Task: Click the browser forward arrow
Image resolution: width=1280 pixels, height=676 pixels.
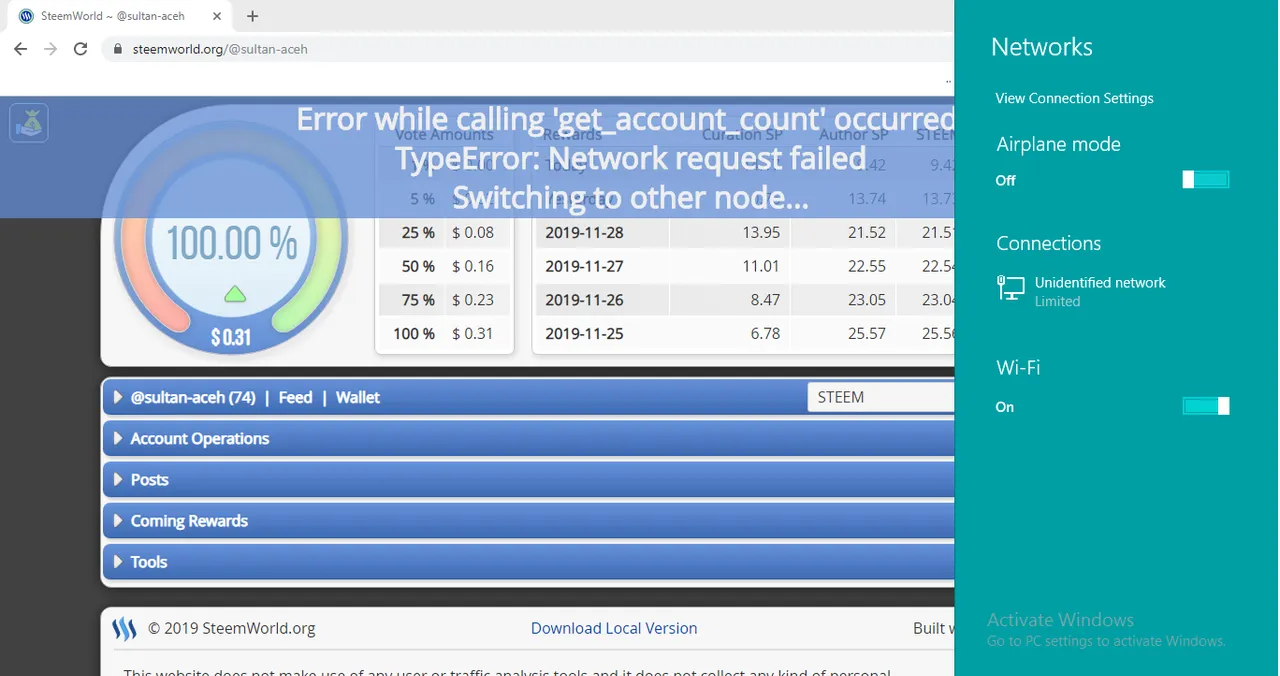Action: [50, 49]
